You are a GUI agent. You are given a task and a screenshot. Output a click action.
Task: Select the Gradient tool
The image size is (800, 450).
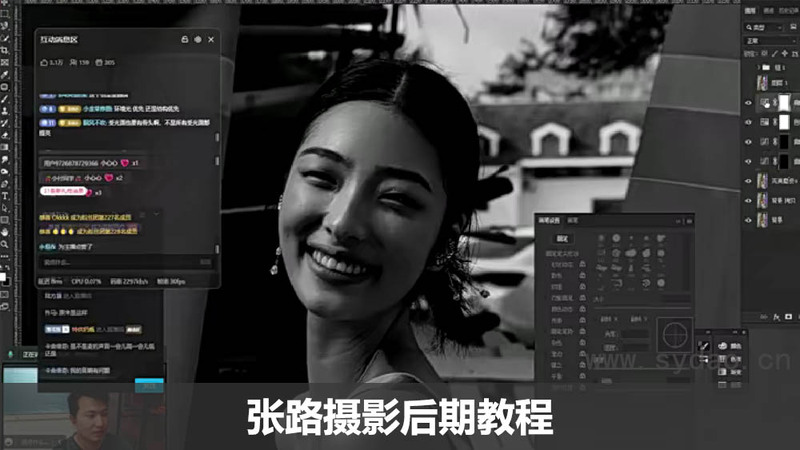[x=5, y=147]
